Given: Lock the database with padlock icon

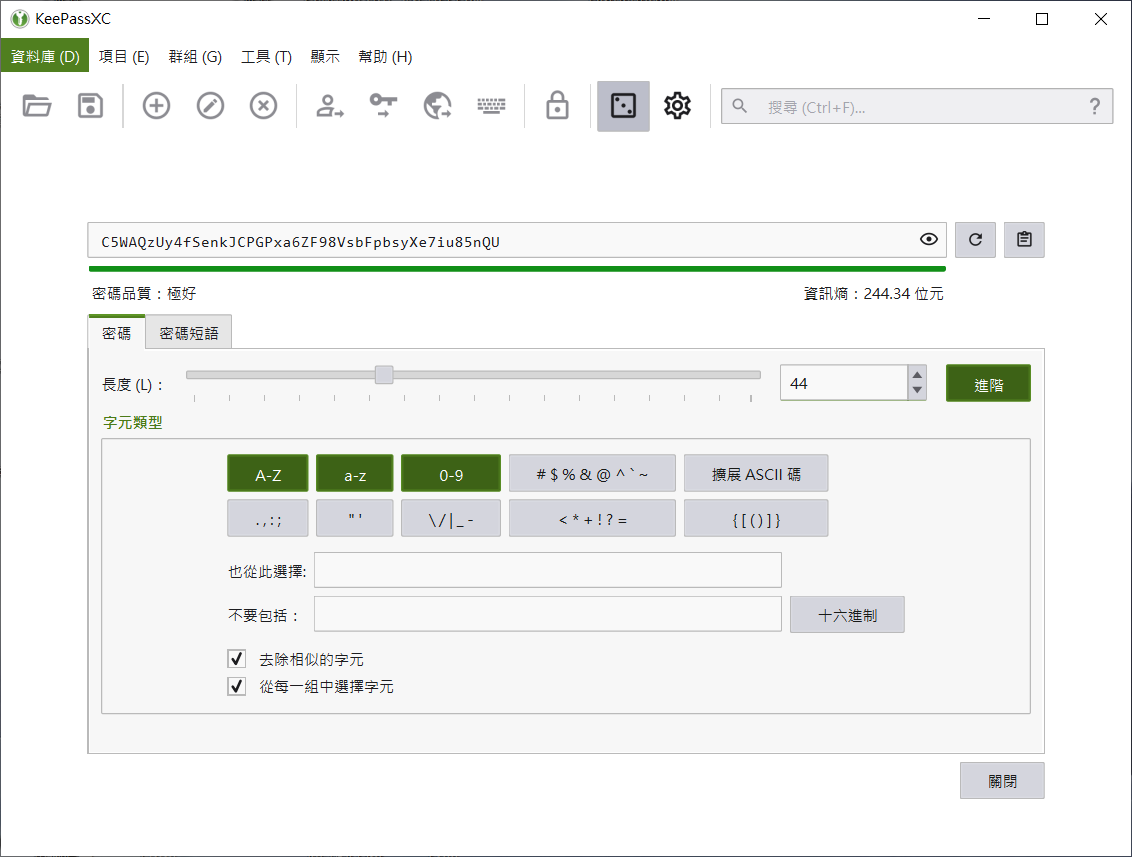Looking at the screenshot, I should pos(557,105).
